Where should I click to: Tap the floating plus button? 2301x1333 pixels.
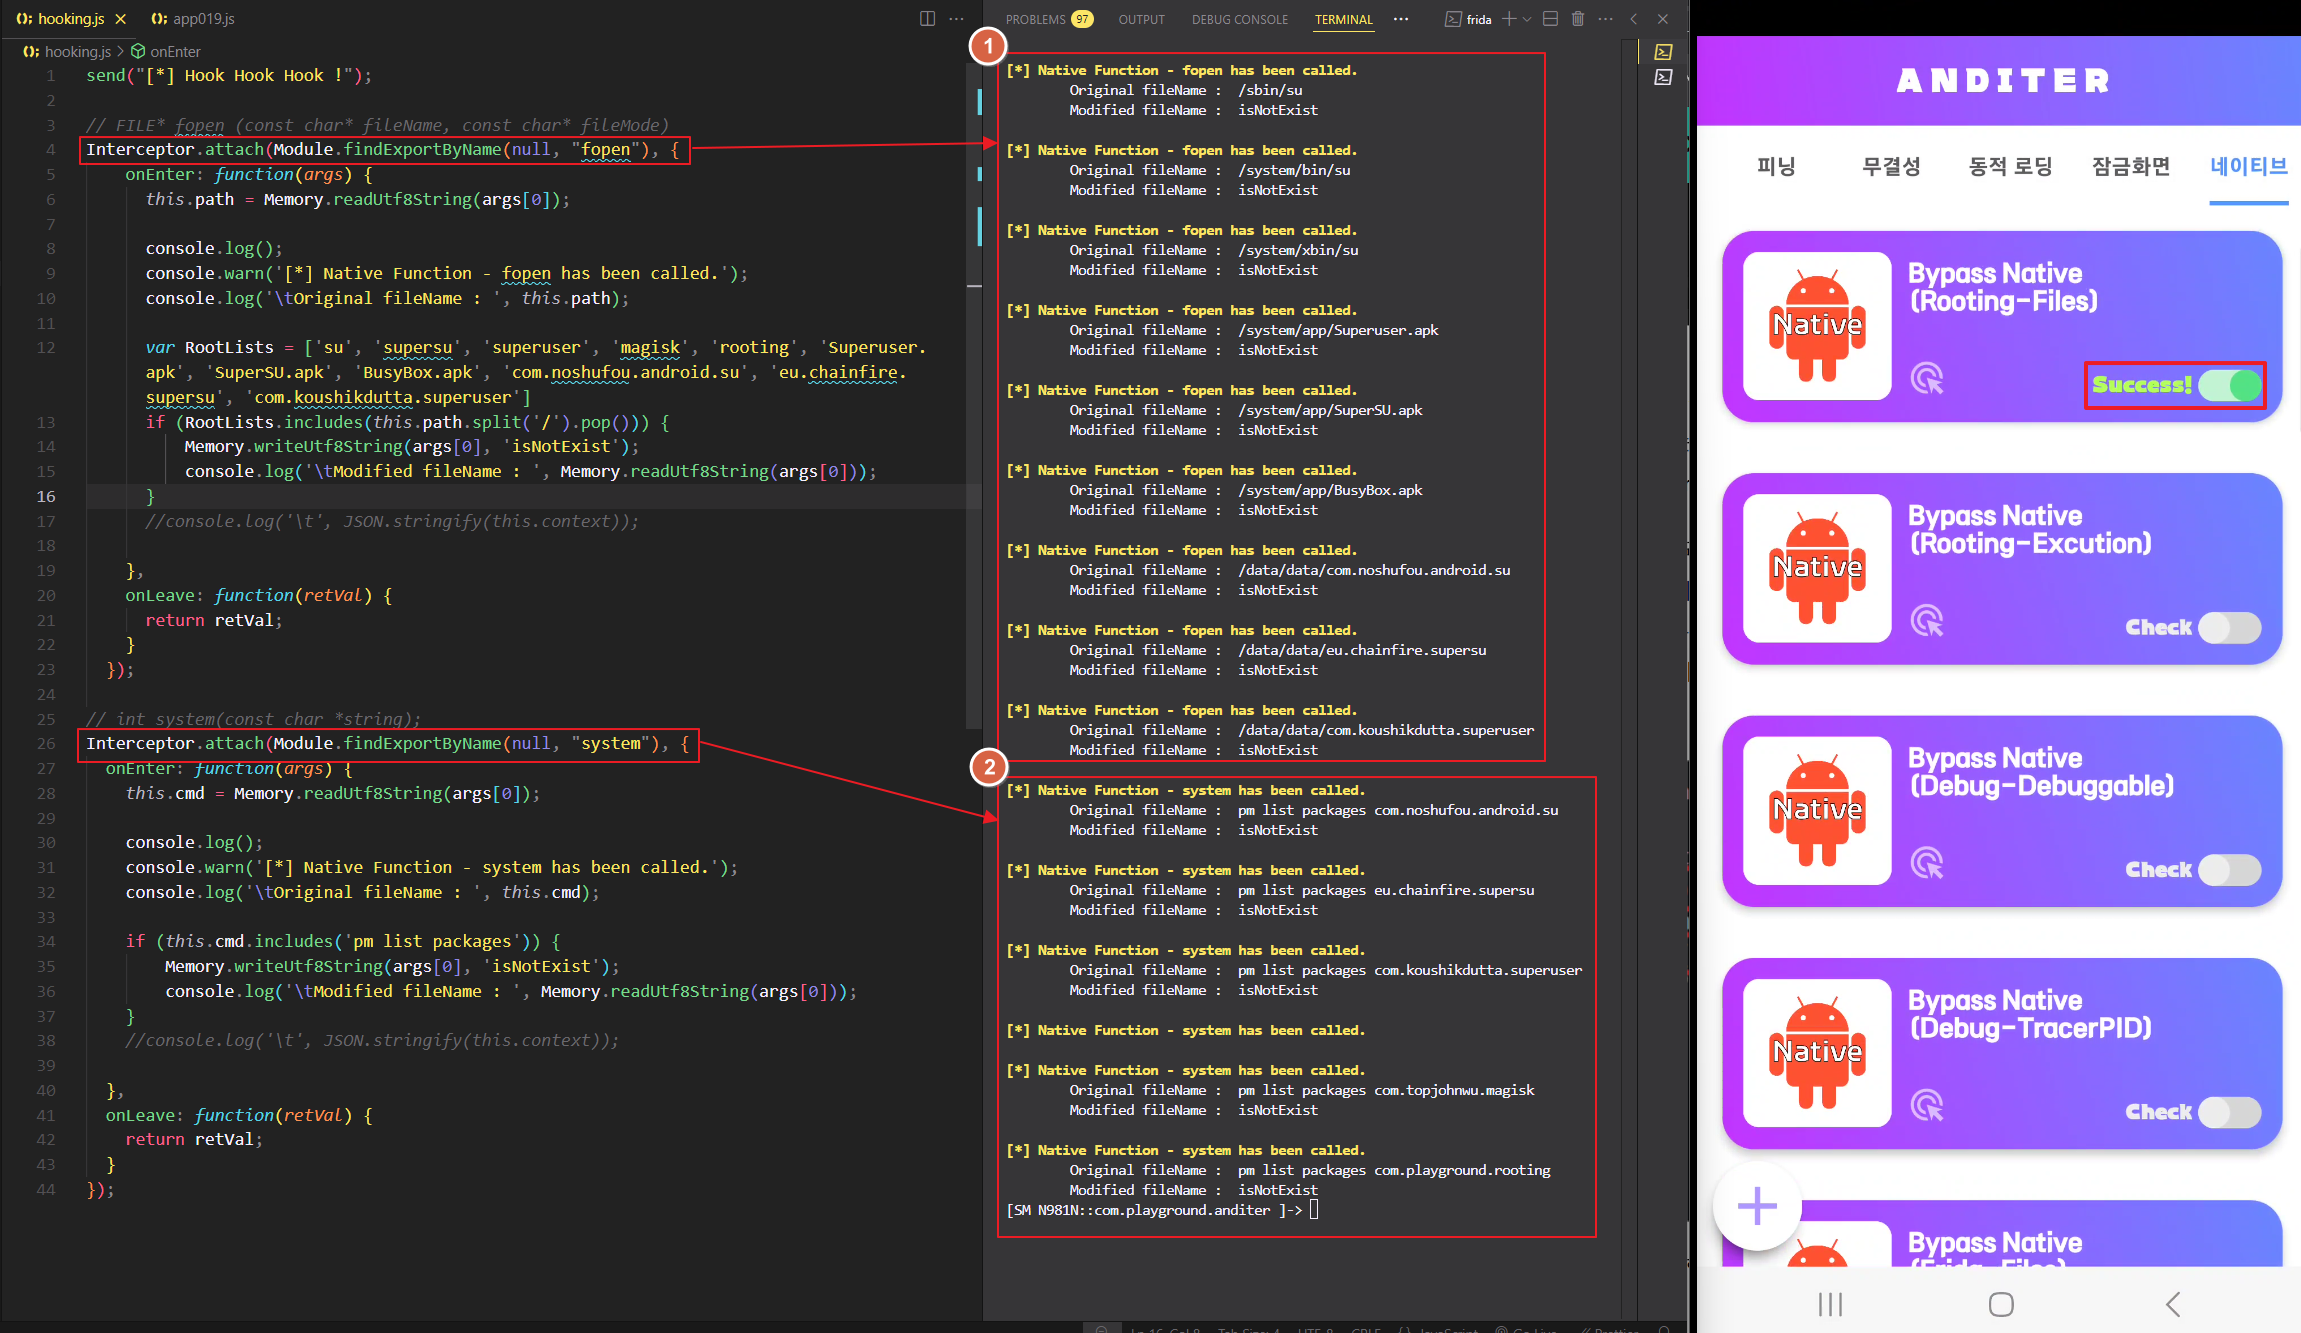1757,1206
